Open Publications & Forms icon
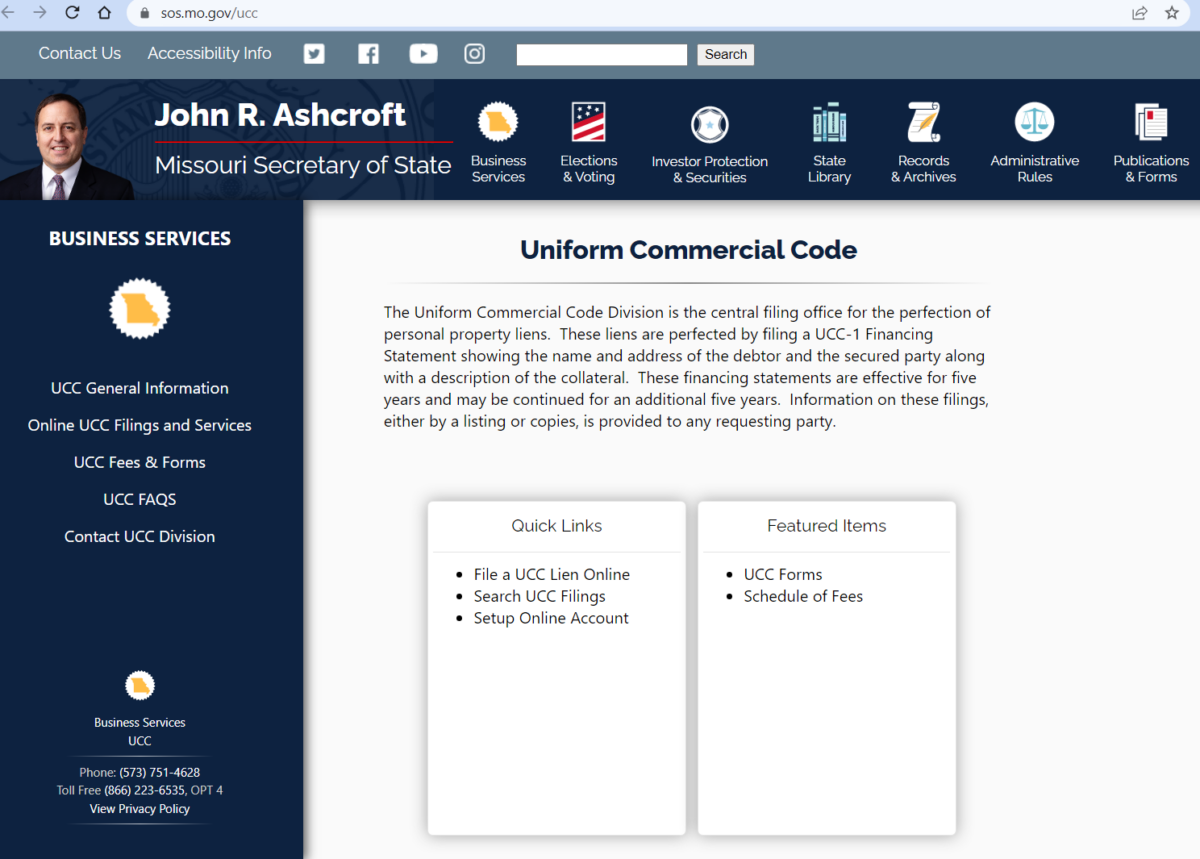Image resolution: width=1200 pixels, height=859 pixels. coord(1151,123)
